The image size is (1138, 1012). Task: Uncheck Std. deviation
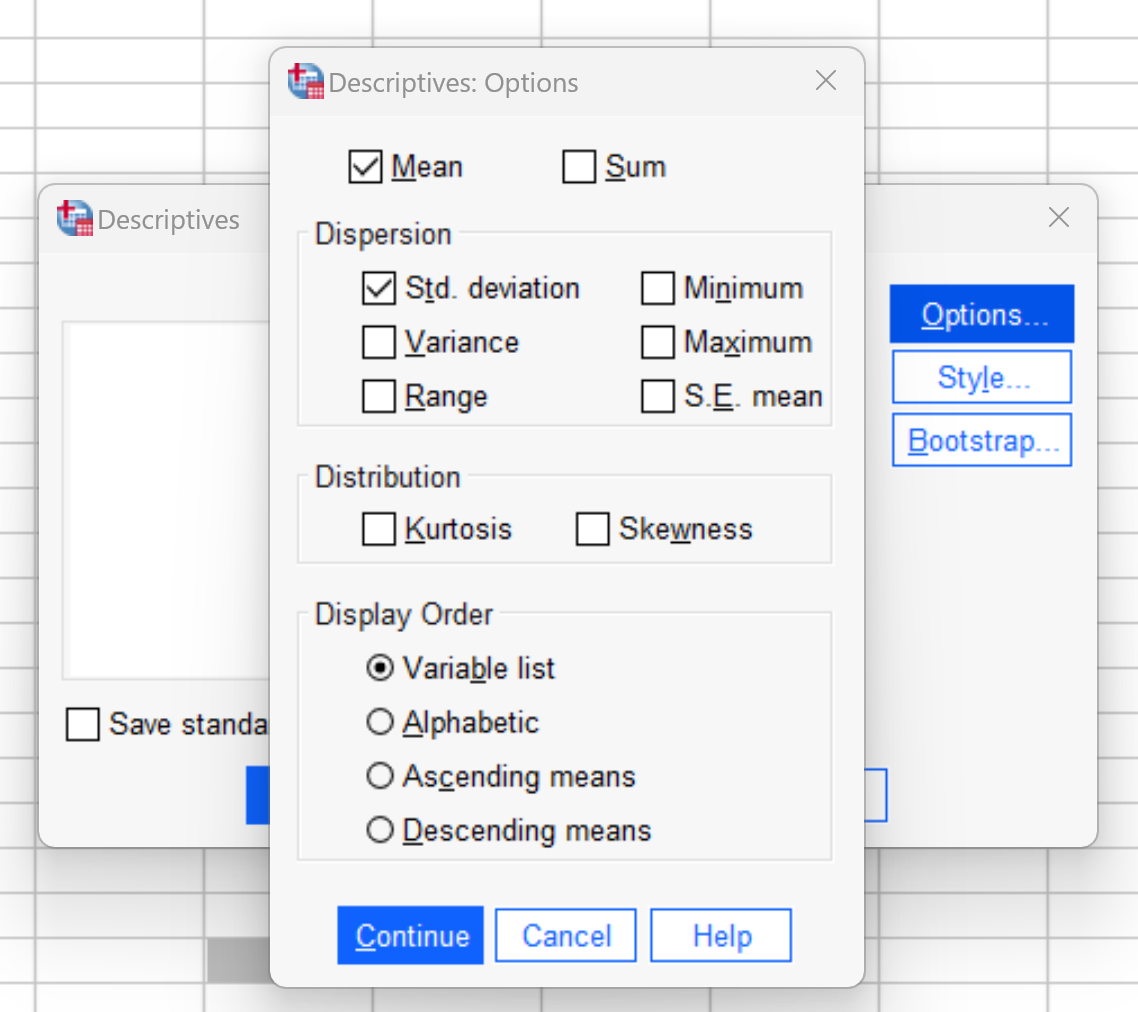point(378,289)
